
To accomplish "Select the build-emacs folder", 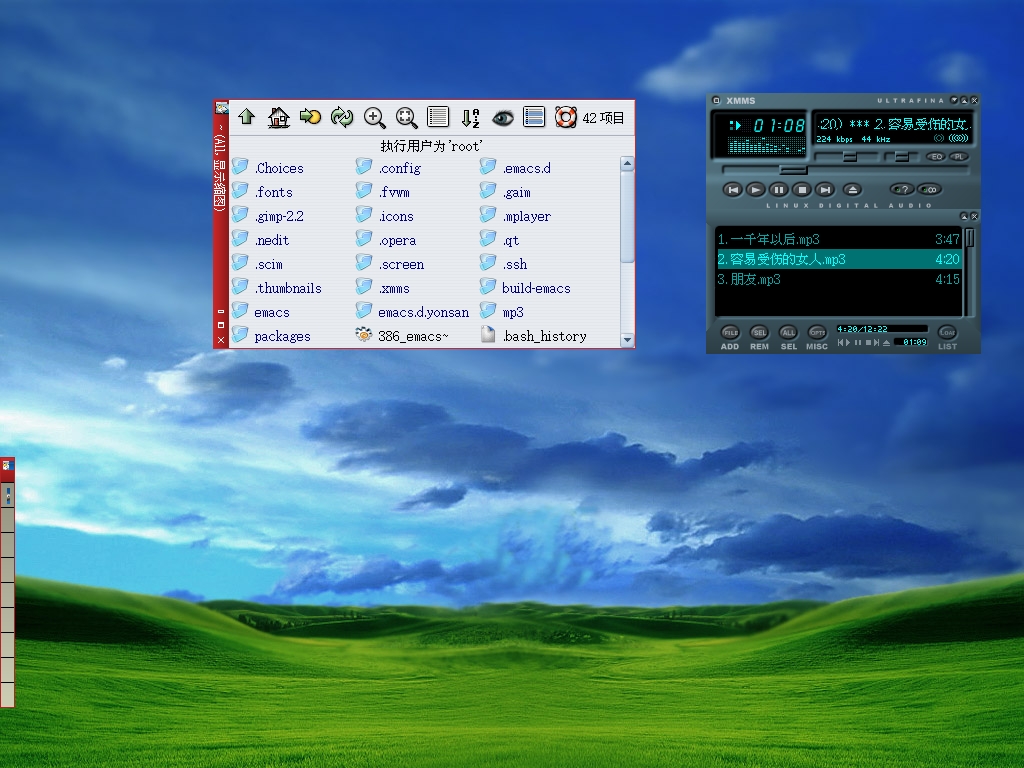I will (x=526, y=288).
